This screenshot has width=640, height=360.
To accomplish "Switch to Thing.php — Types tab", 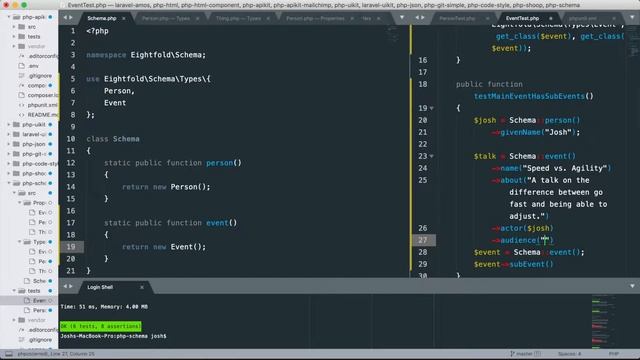I will 238,18.
